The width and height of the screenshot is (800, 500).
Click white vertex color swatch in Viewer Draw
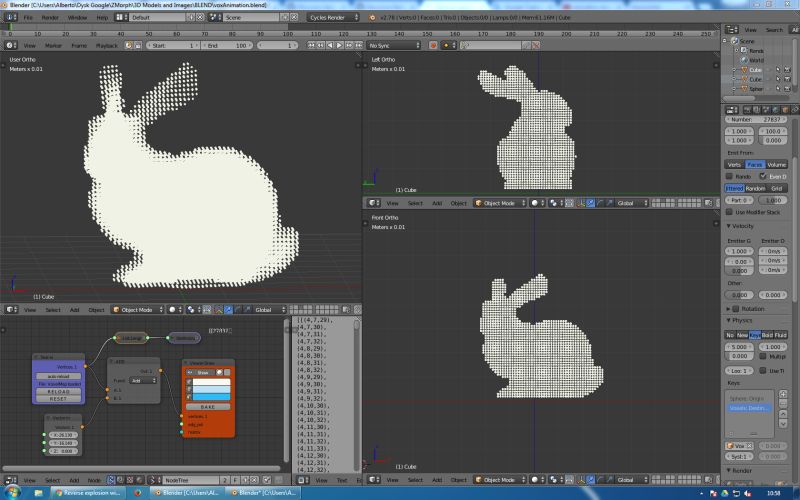pos(212,382)
